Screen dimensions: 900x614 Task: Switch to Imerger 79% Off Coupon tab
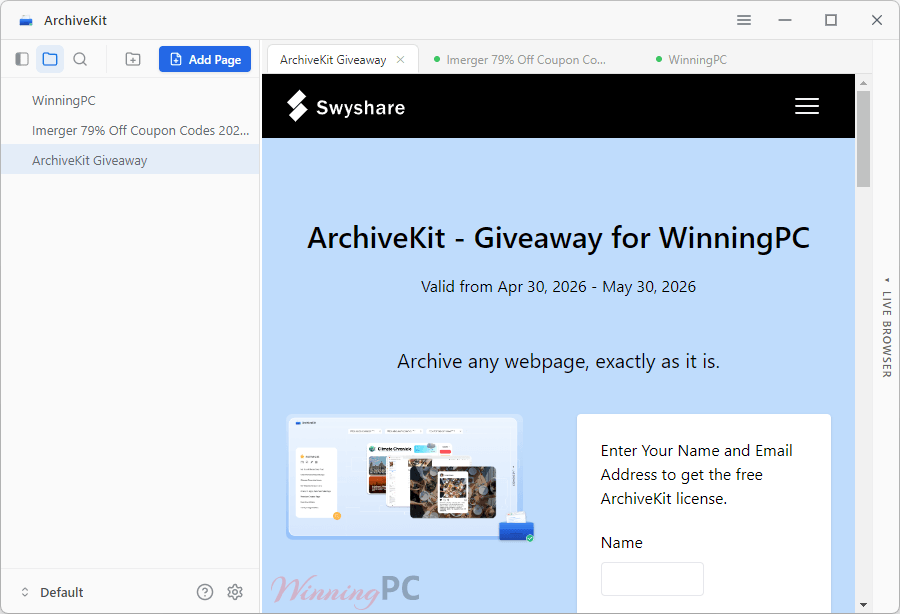point(520,60)
